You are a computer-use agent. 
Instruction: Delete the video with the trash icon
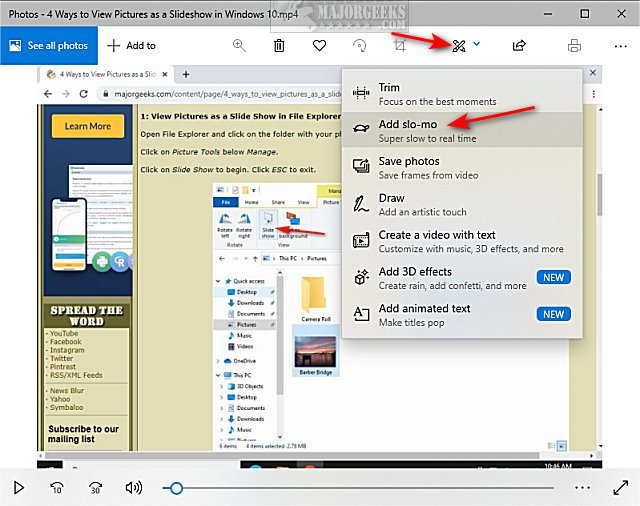pyautogui.click(x=279, y=45)
